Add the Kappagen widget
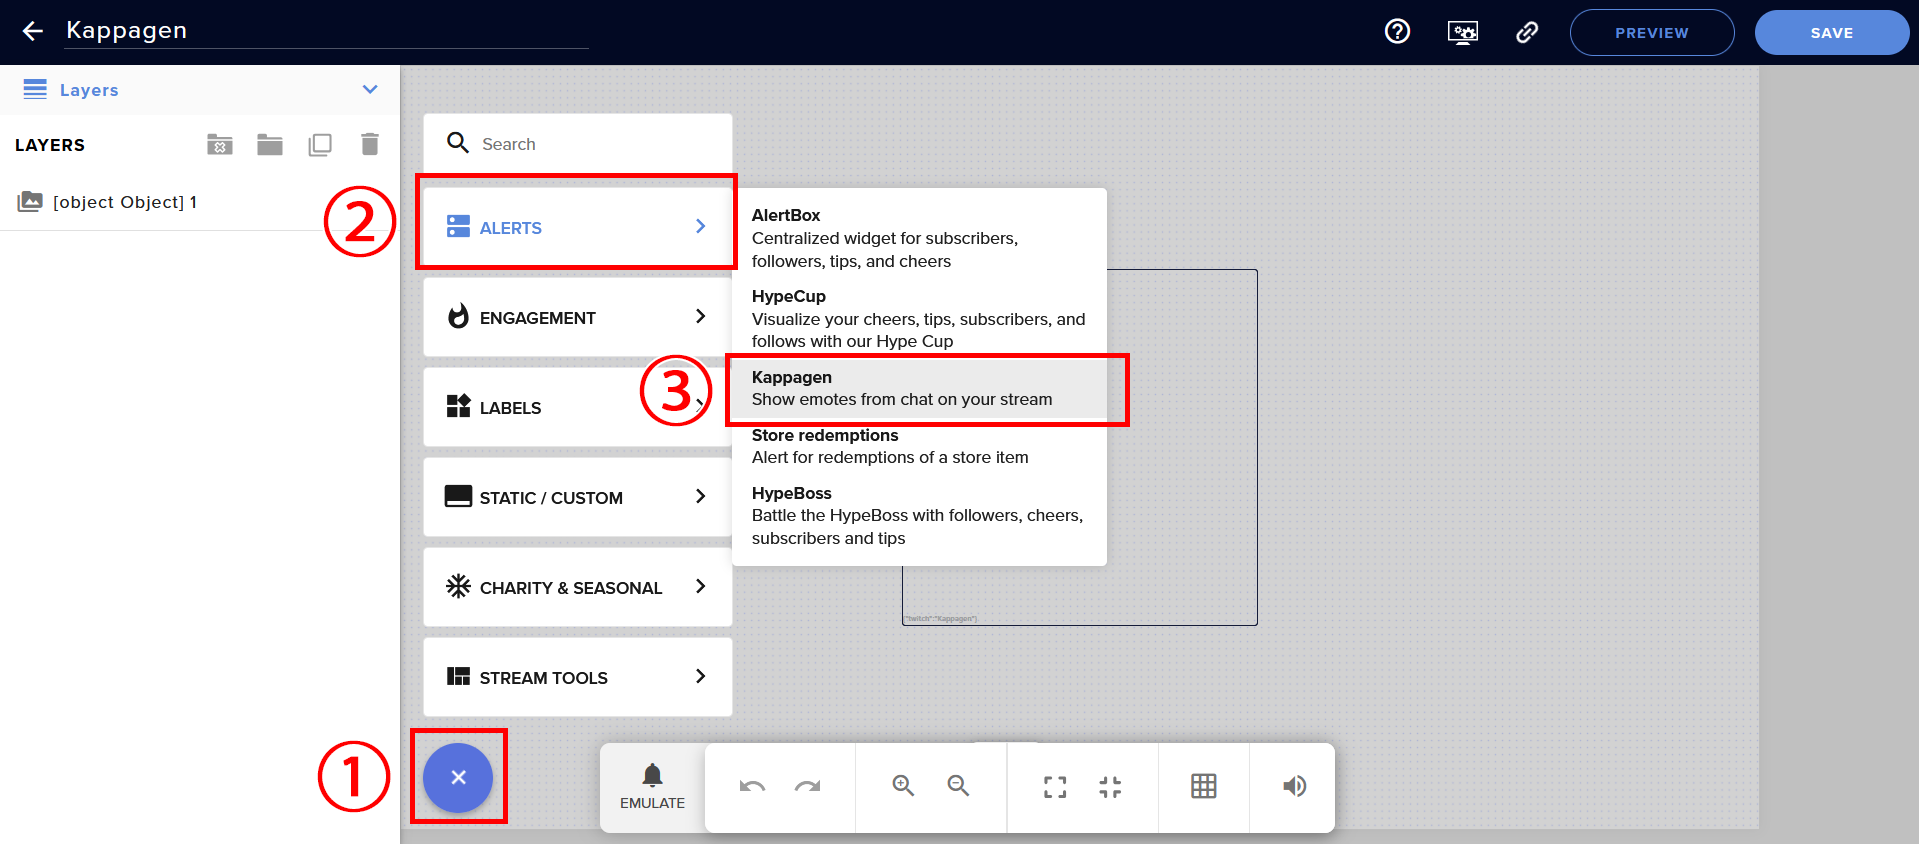Viewport: 1919px width, 844px height. pyautogui.click(x=919, y=388)
